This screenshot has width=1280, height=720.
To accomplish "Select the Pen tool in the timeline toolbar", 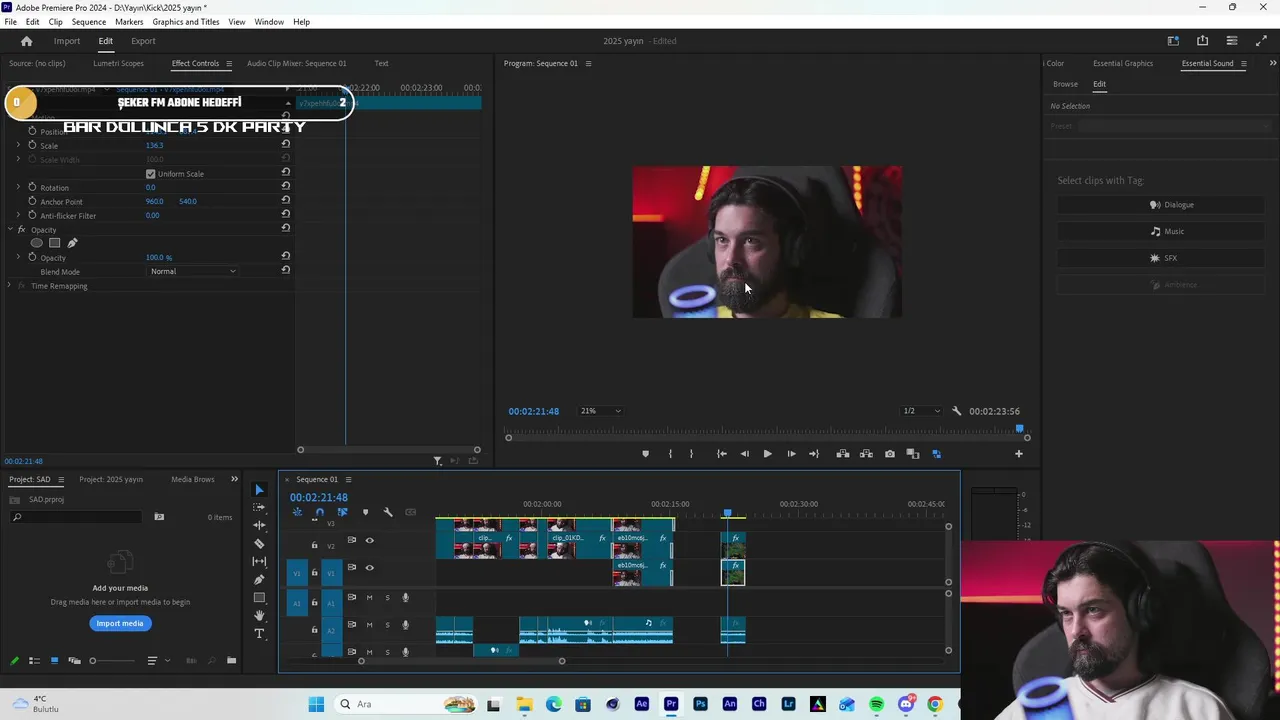I will point(259,579).
